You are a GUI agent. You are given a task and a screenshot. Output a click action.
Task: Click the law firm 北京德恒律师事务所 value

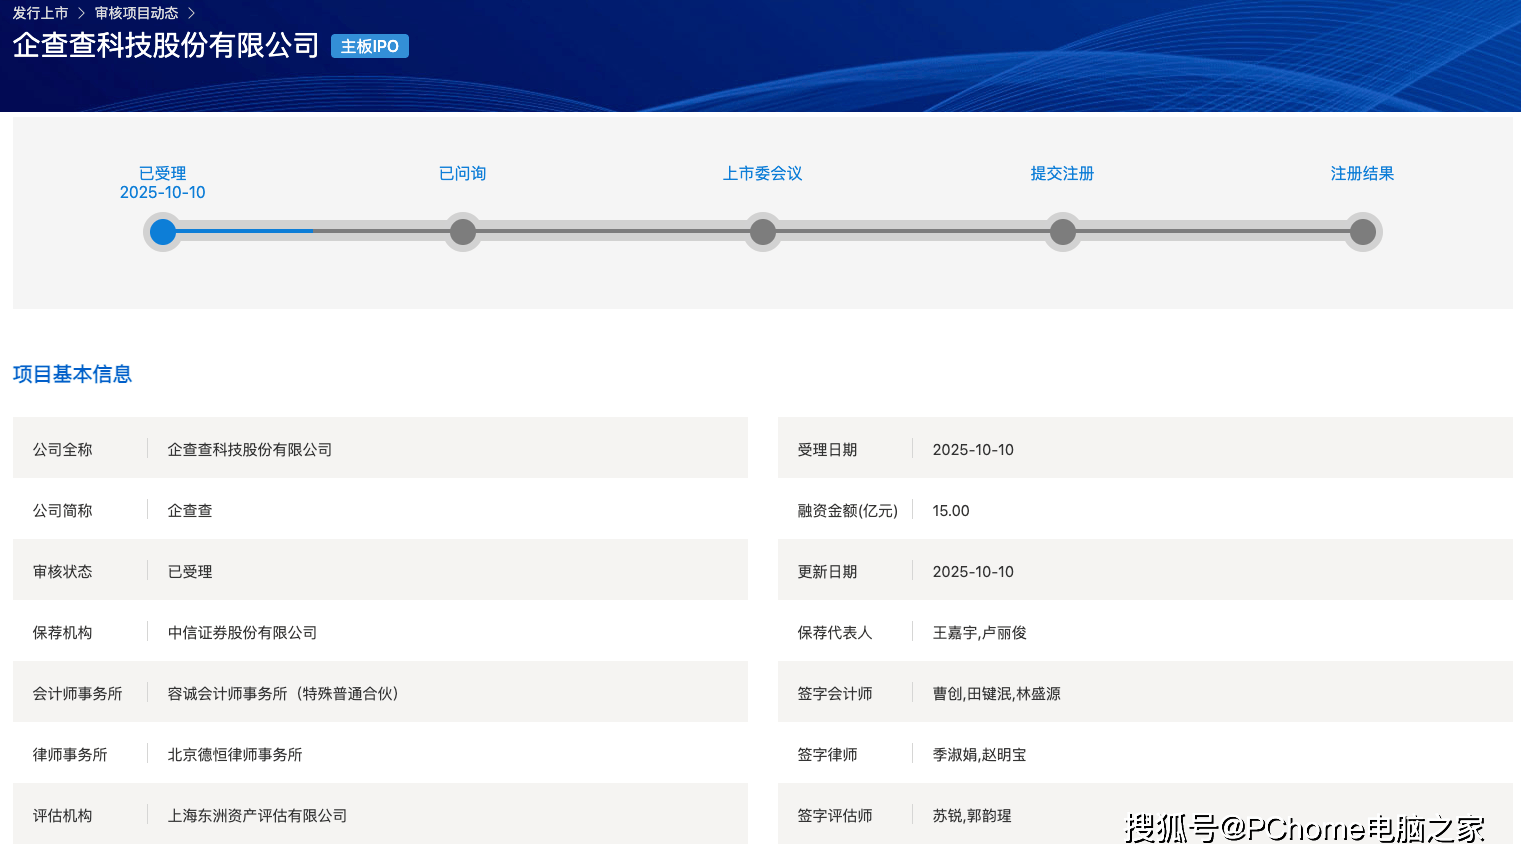[x=235, y=754]
